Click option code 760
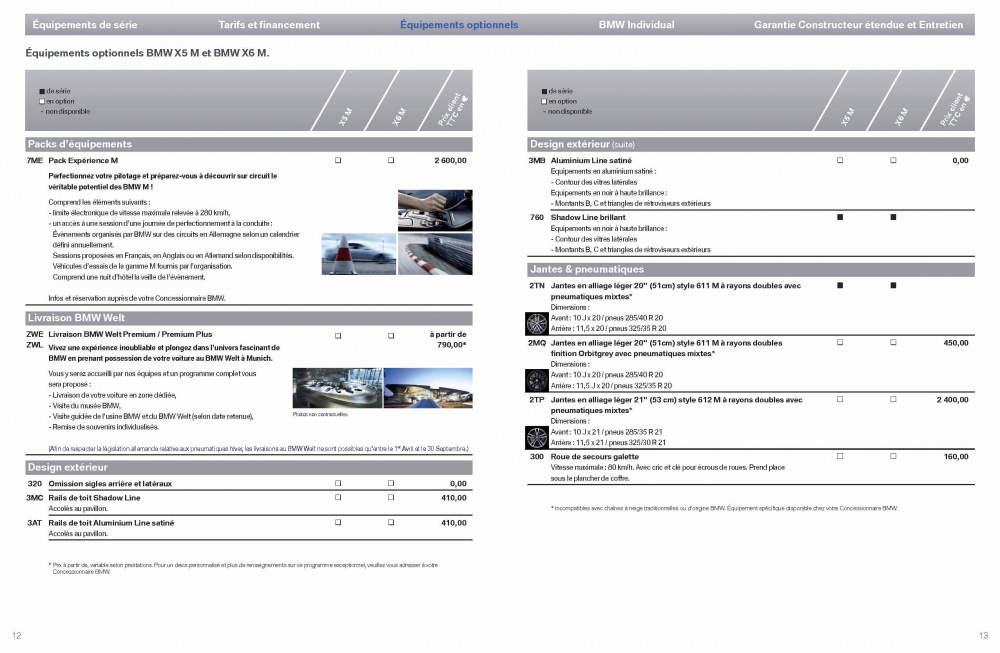 537,217
